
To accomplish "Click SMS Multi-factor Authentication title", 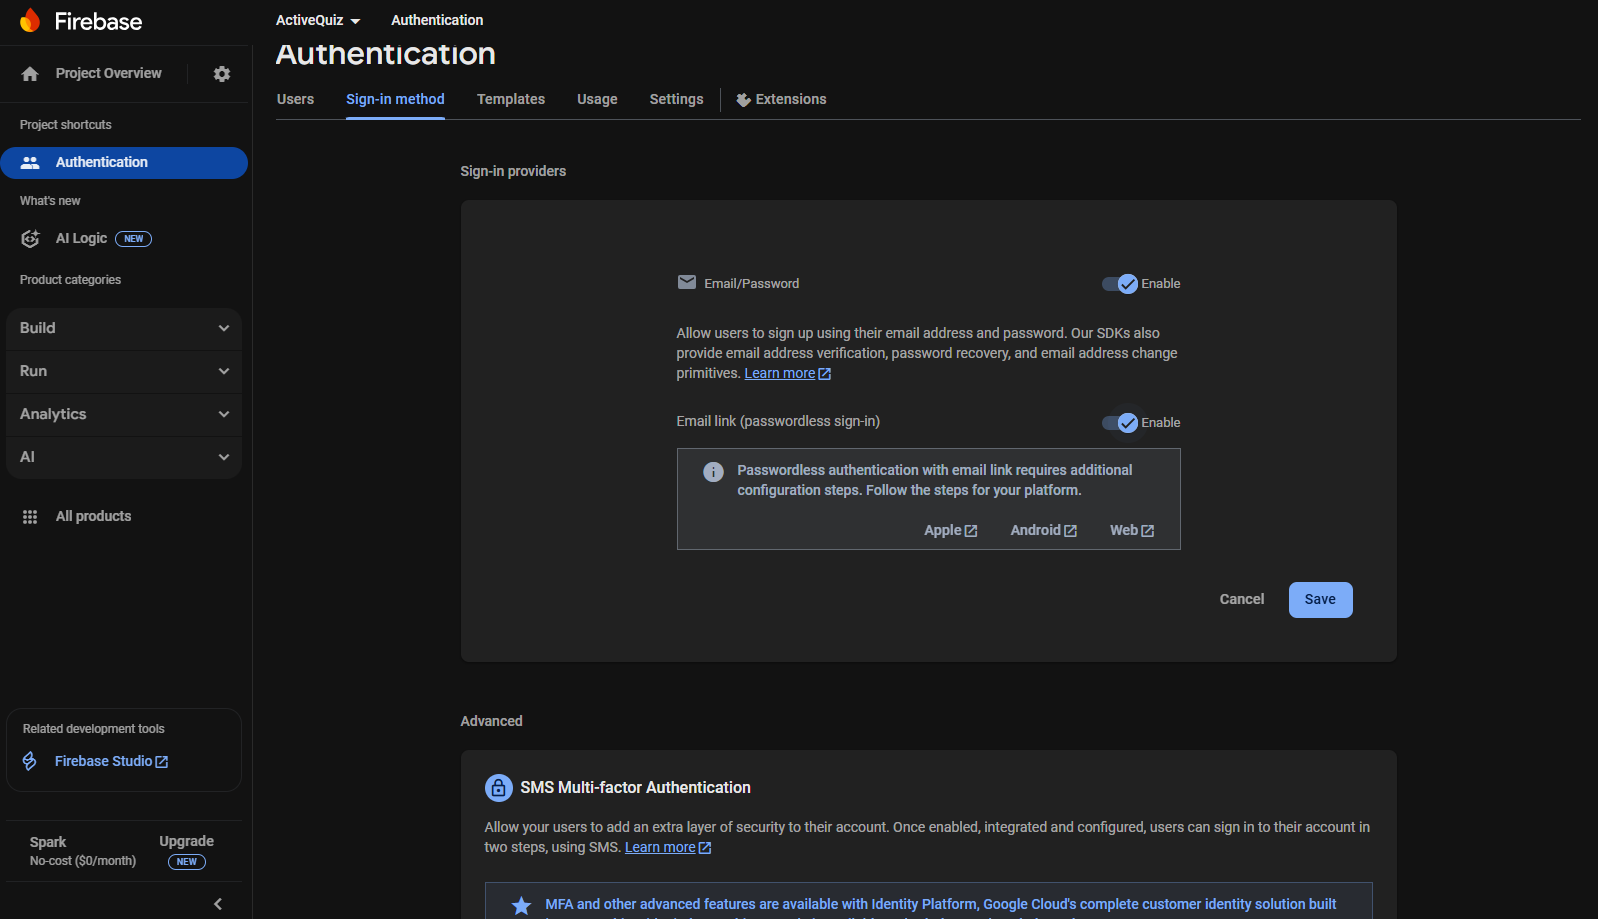I will (635, 788).
